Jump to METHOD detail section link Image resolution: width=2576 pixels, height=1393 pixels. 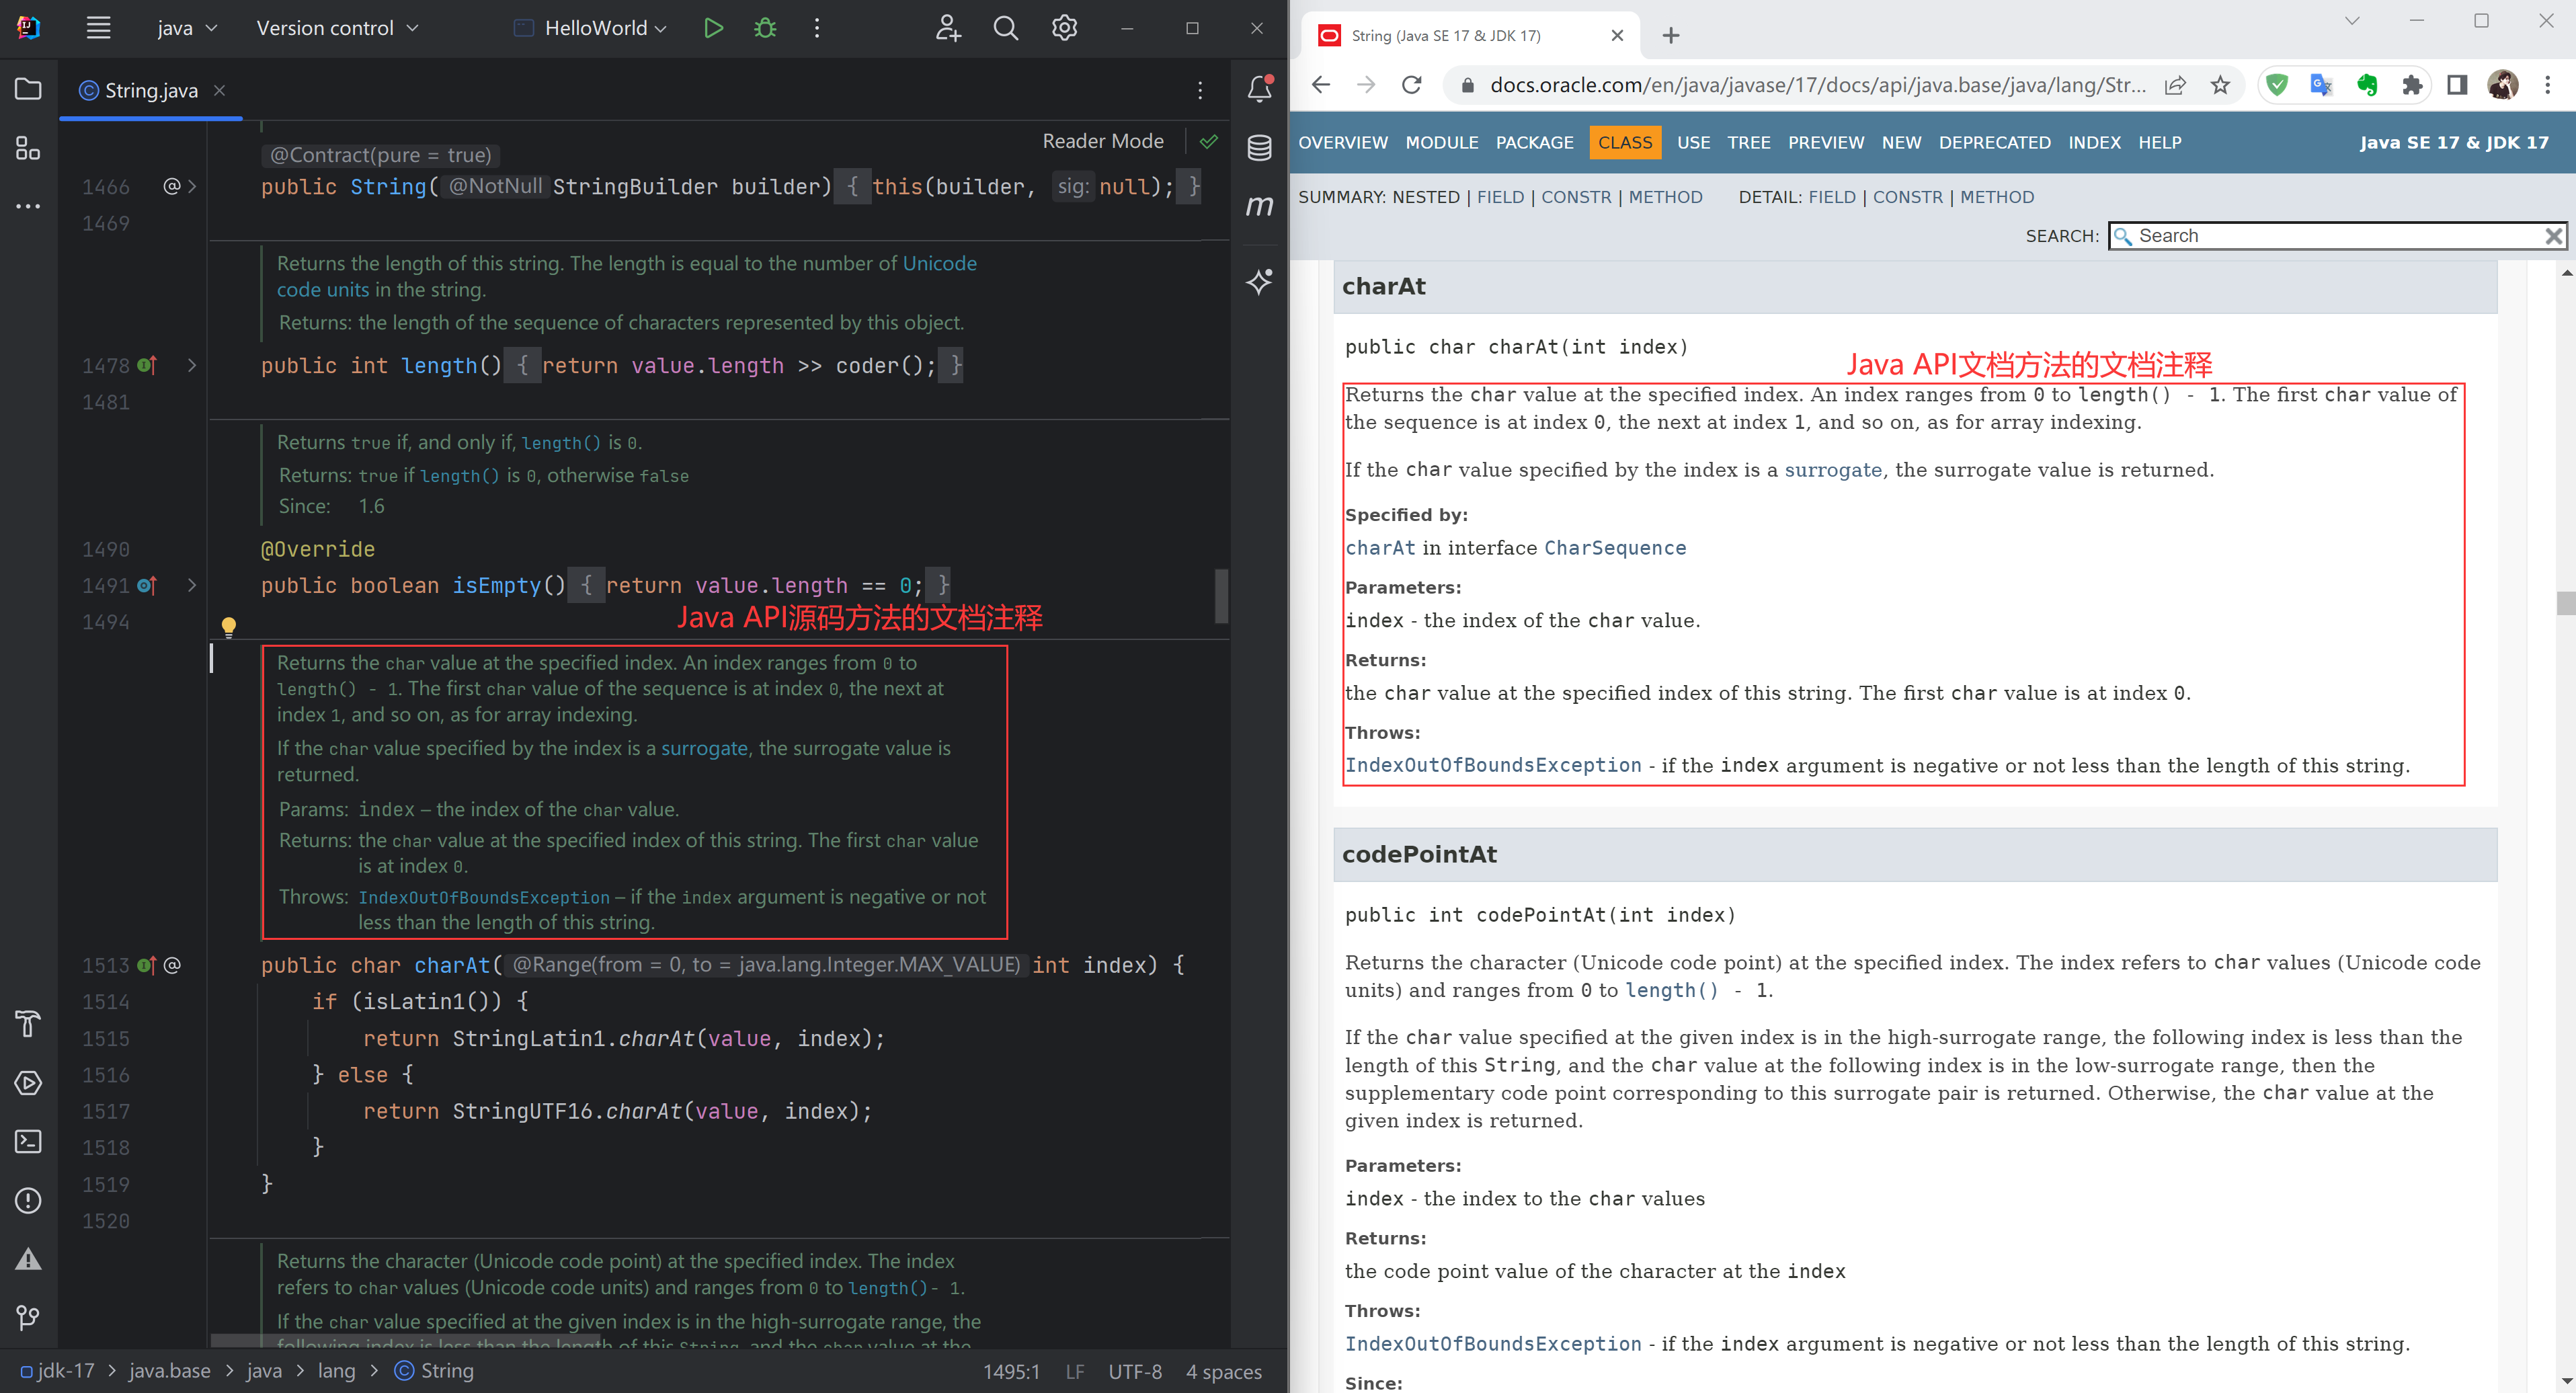(1997, 197)
